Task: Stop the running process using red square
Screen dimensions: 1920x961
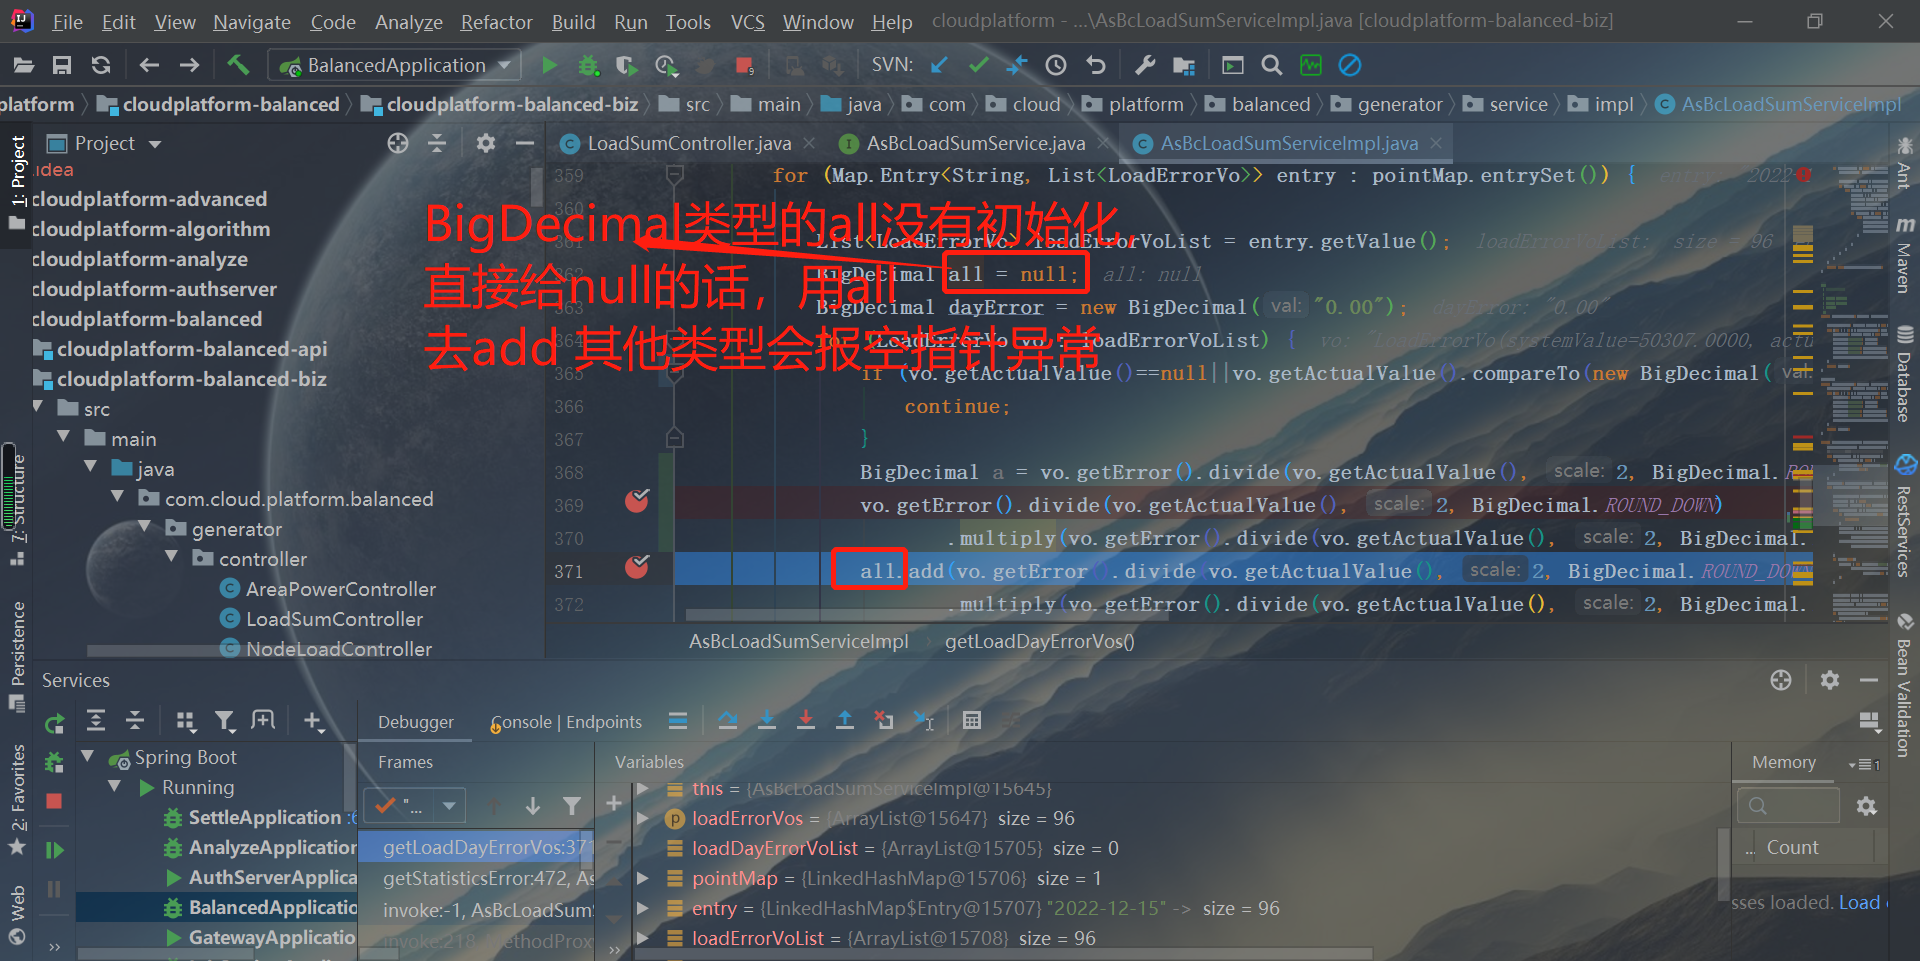Action: [x=744, y=66]
